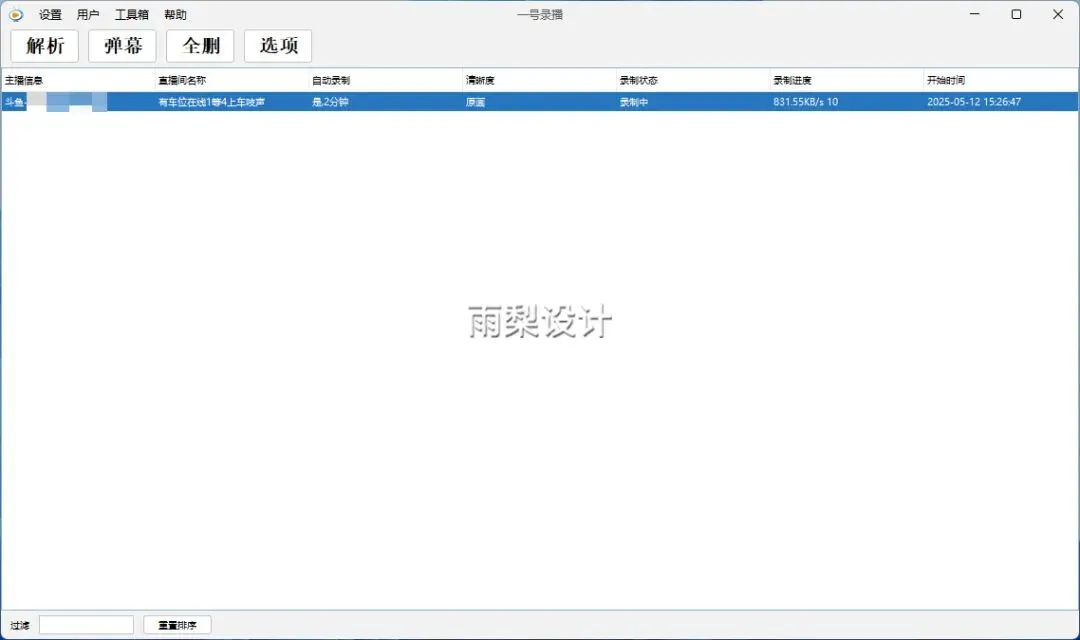Sort by 直播间名称 column header
Viewport: 1080px width, 640px height.
click(232, 81)
